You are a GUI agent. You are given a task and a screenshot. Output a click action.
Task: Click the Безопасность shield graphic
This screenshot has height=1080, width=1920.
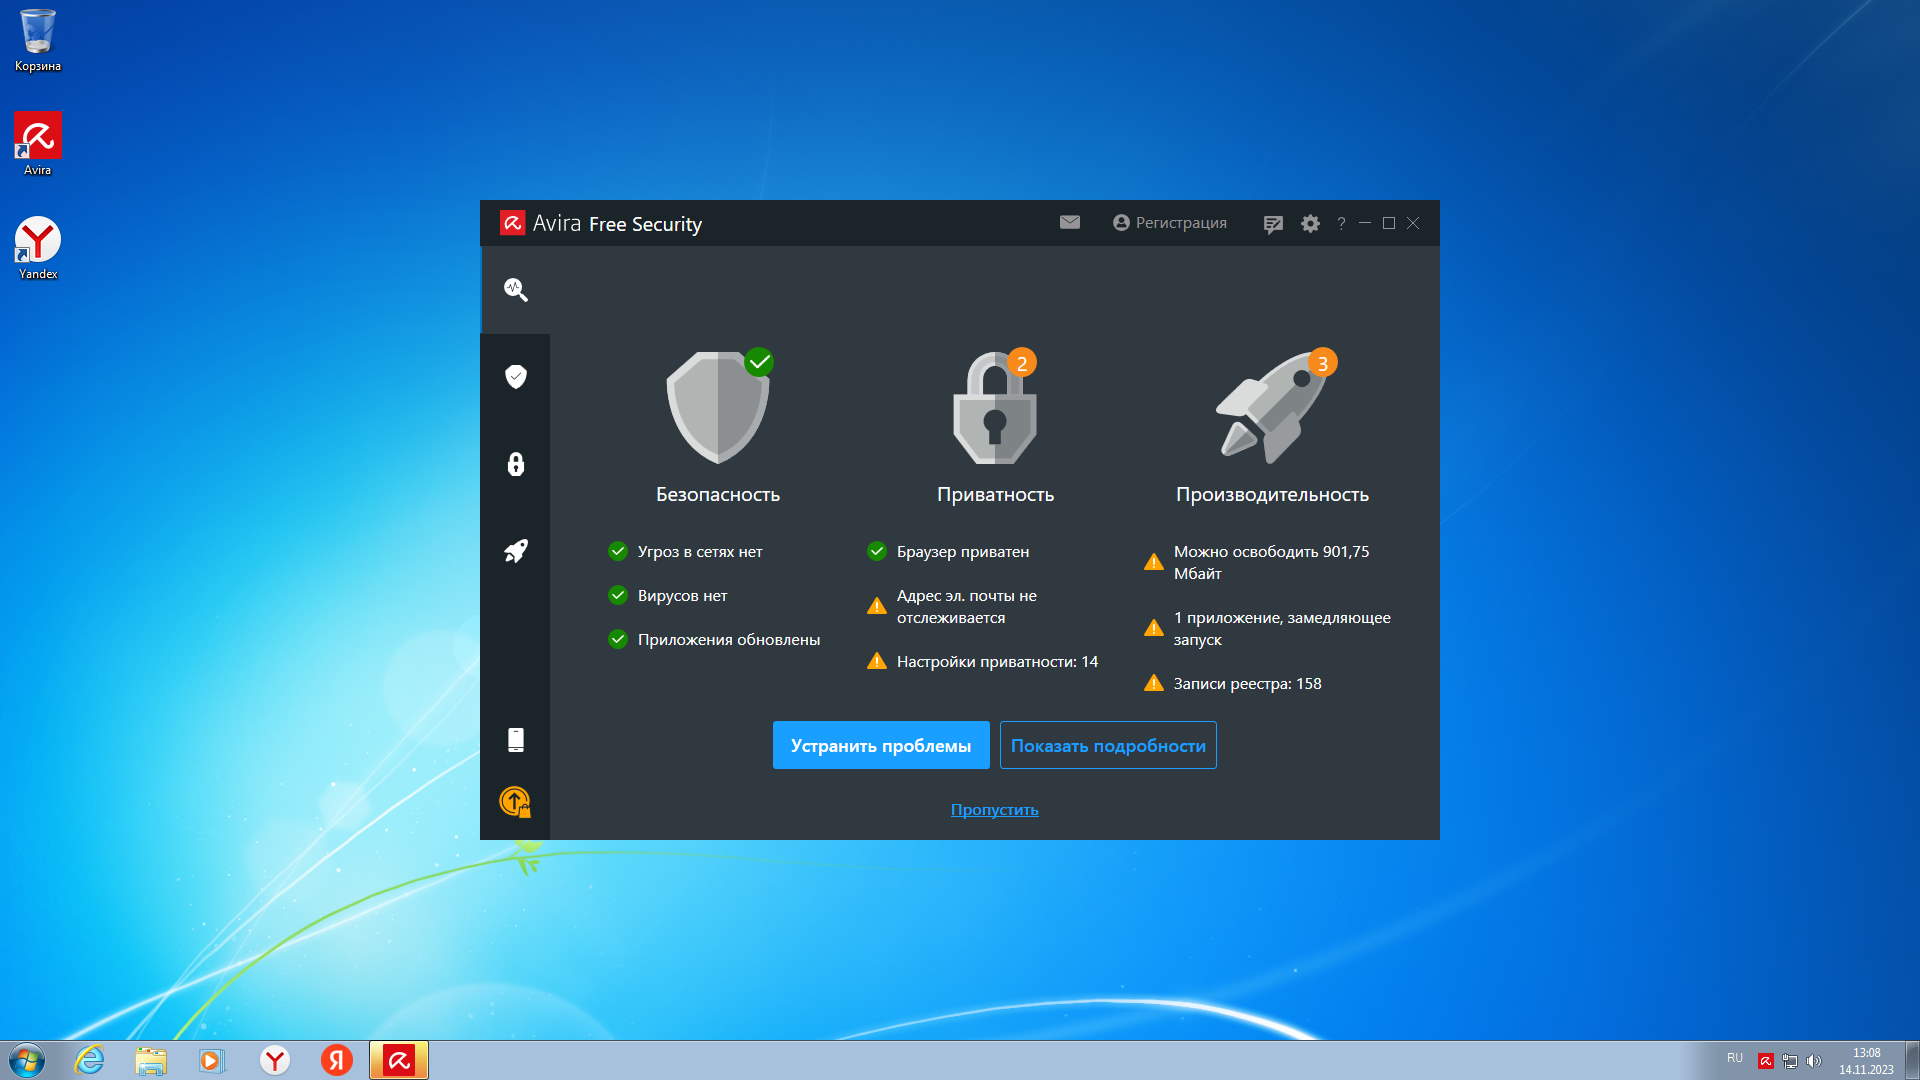pos(717,408)
